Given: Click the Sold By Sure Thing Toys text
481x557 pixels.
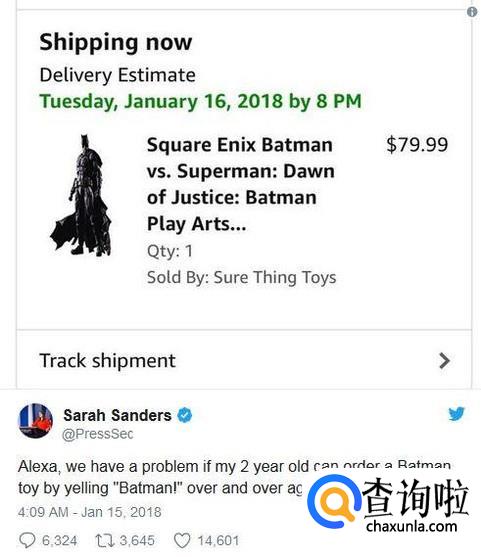Looking at the screenshot, I should pyautogui.click(x=242, y=277).
